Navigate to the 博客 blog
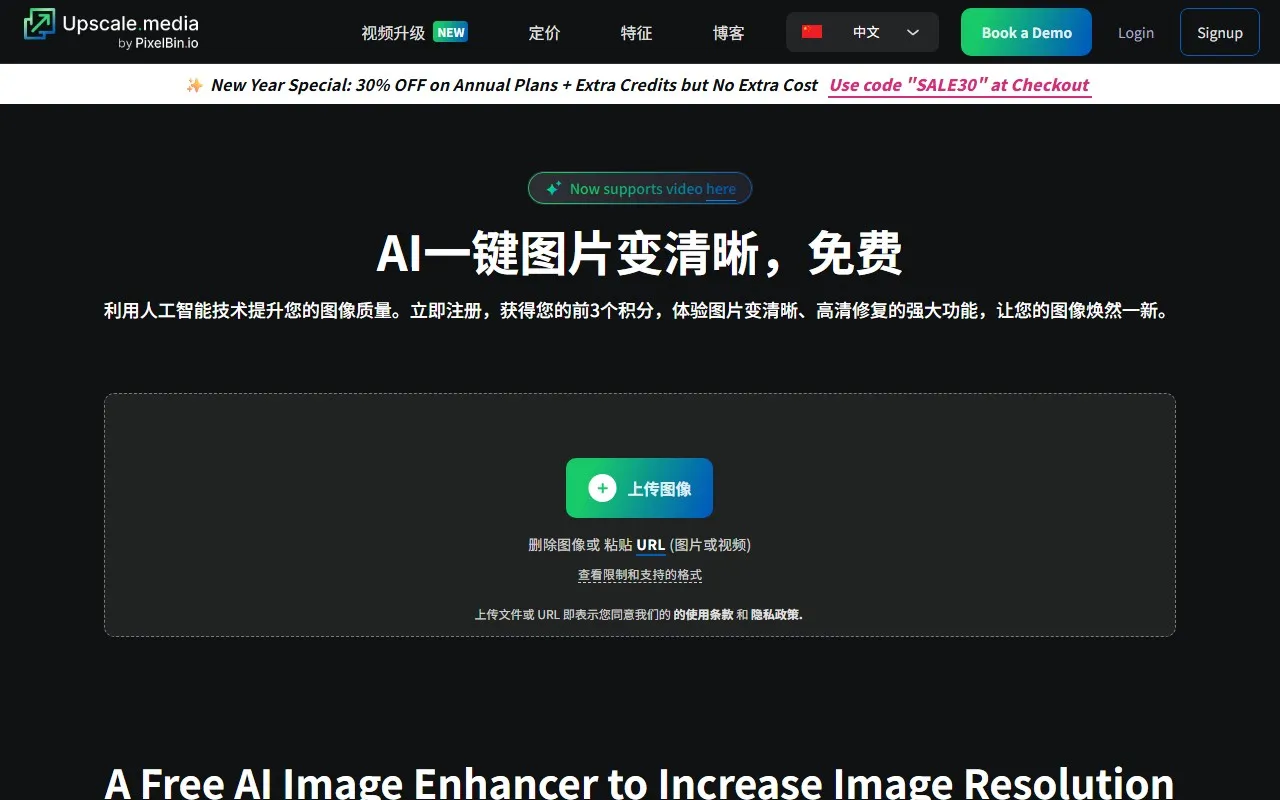The width and height of the screenshot is (1280, 800). [728, 33]
